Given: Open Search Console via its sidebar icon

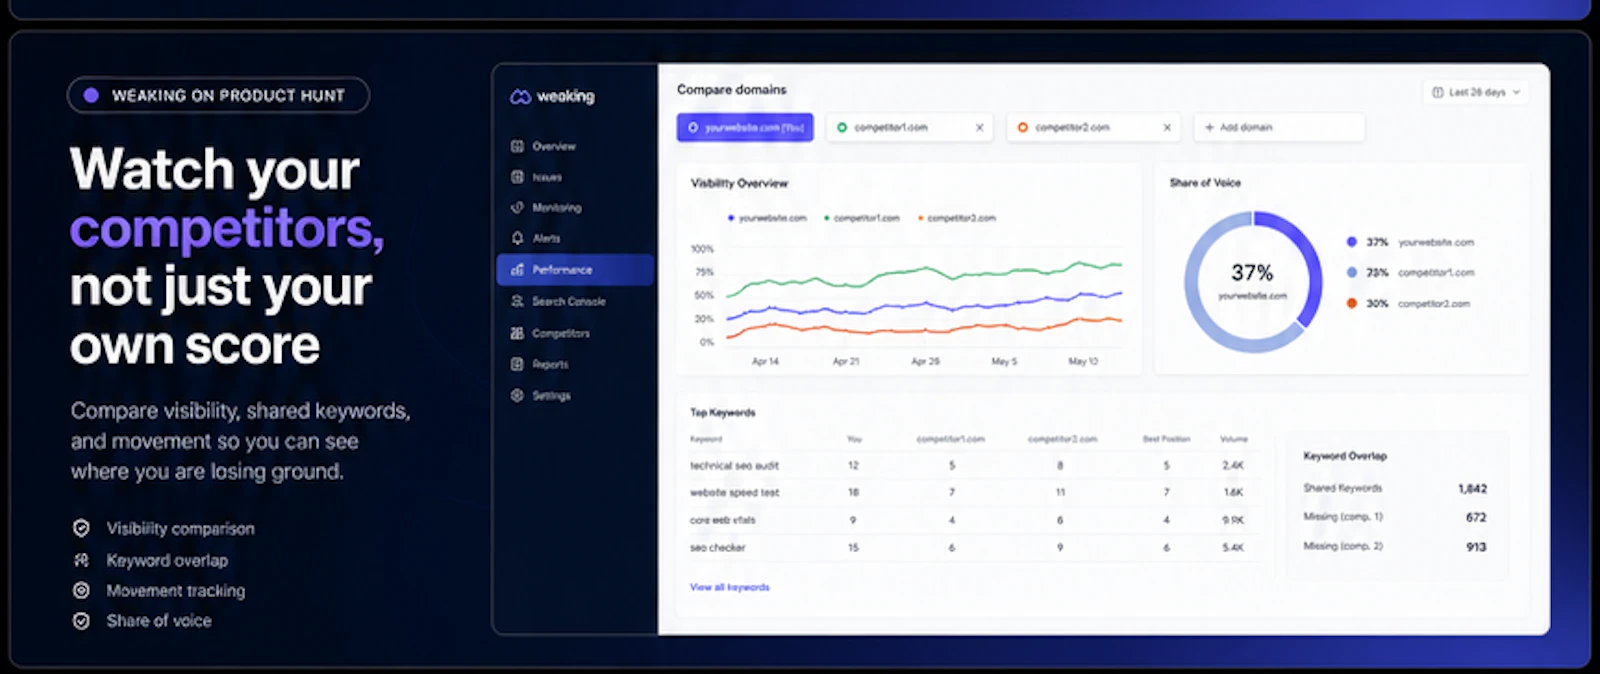Looking at the screenshot, I should (517, 301).
